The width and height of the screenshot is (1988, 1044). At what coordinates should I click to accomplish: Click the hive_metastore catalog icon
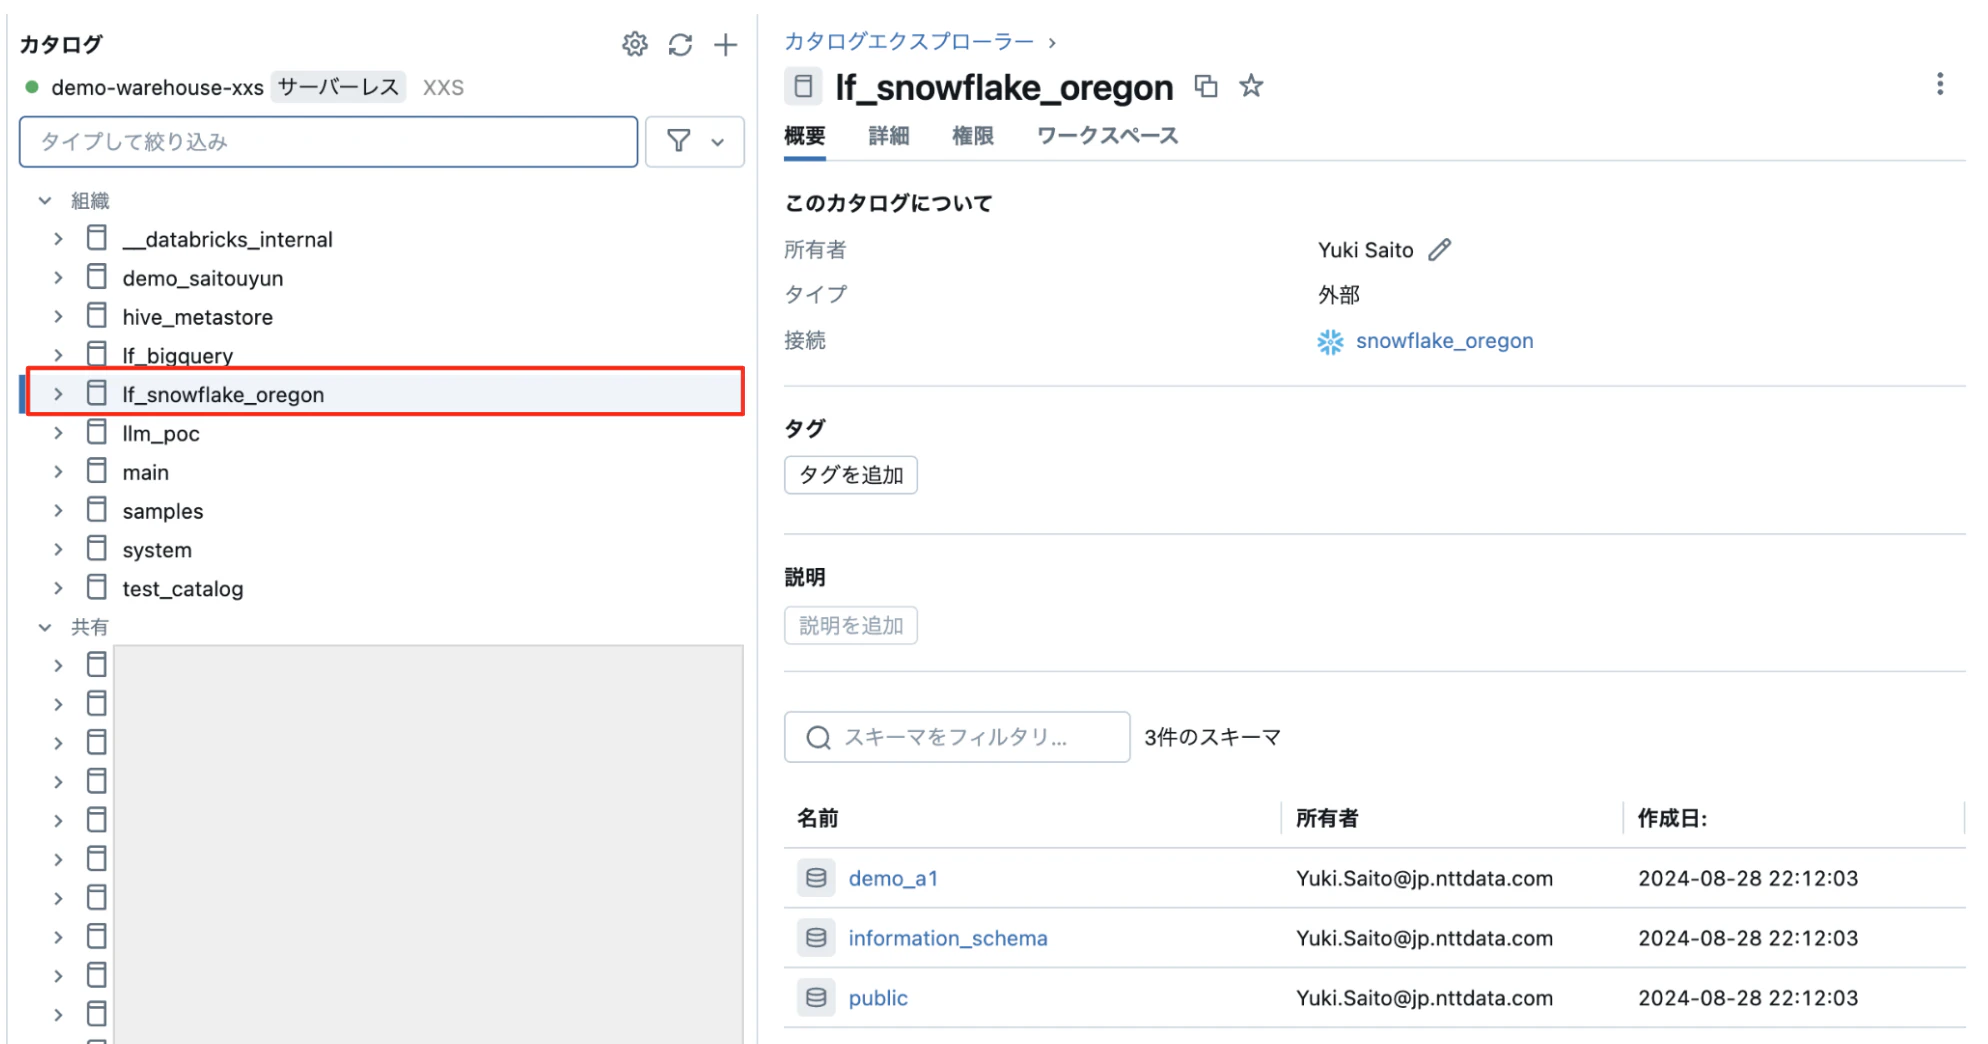tap(97, 316)
